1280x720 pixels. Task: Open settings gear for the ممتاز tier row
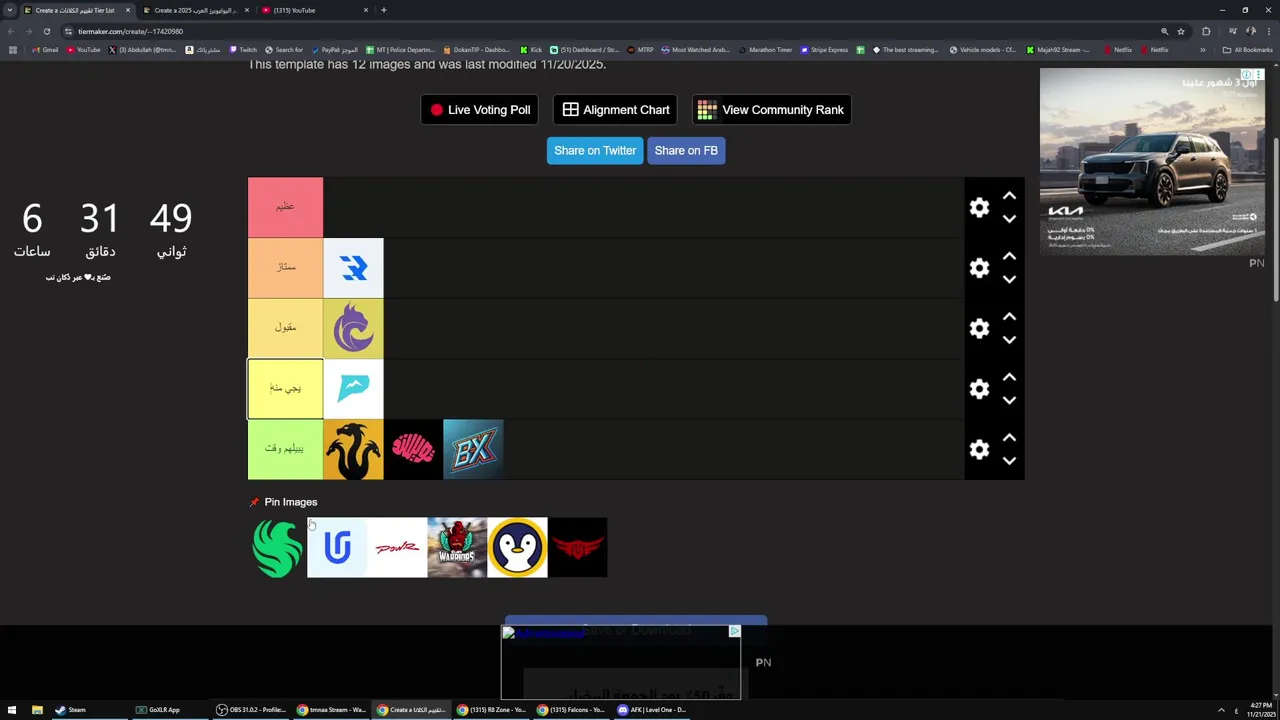coord(979,268)
